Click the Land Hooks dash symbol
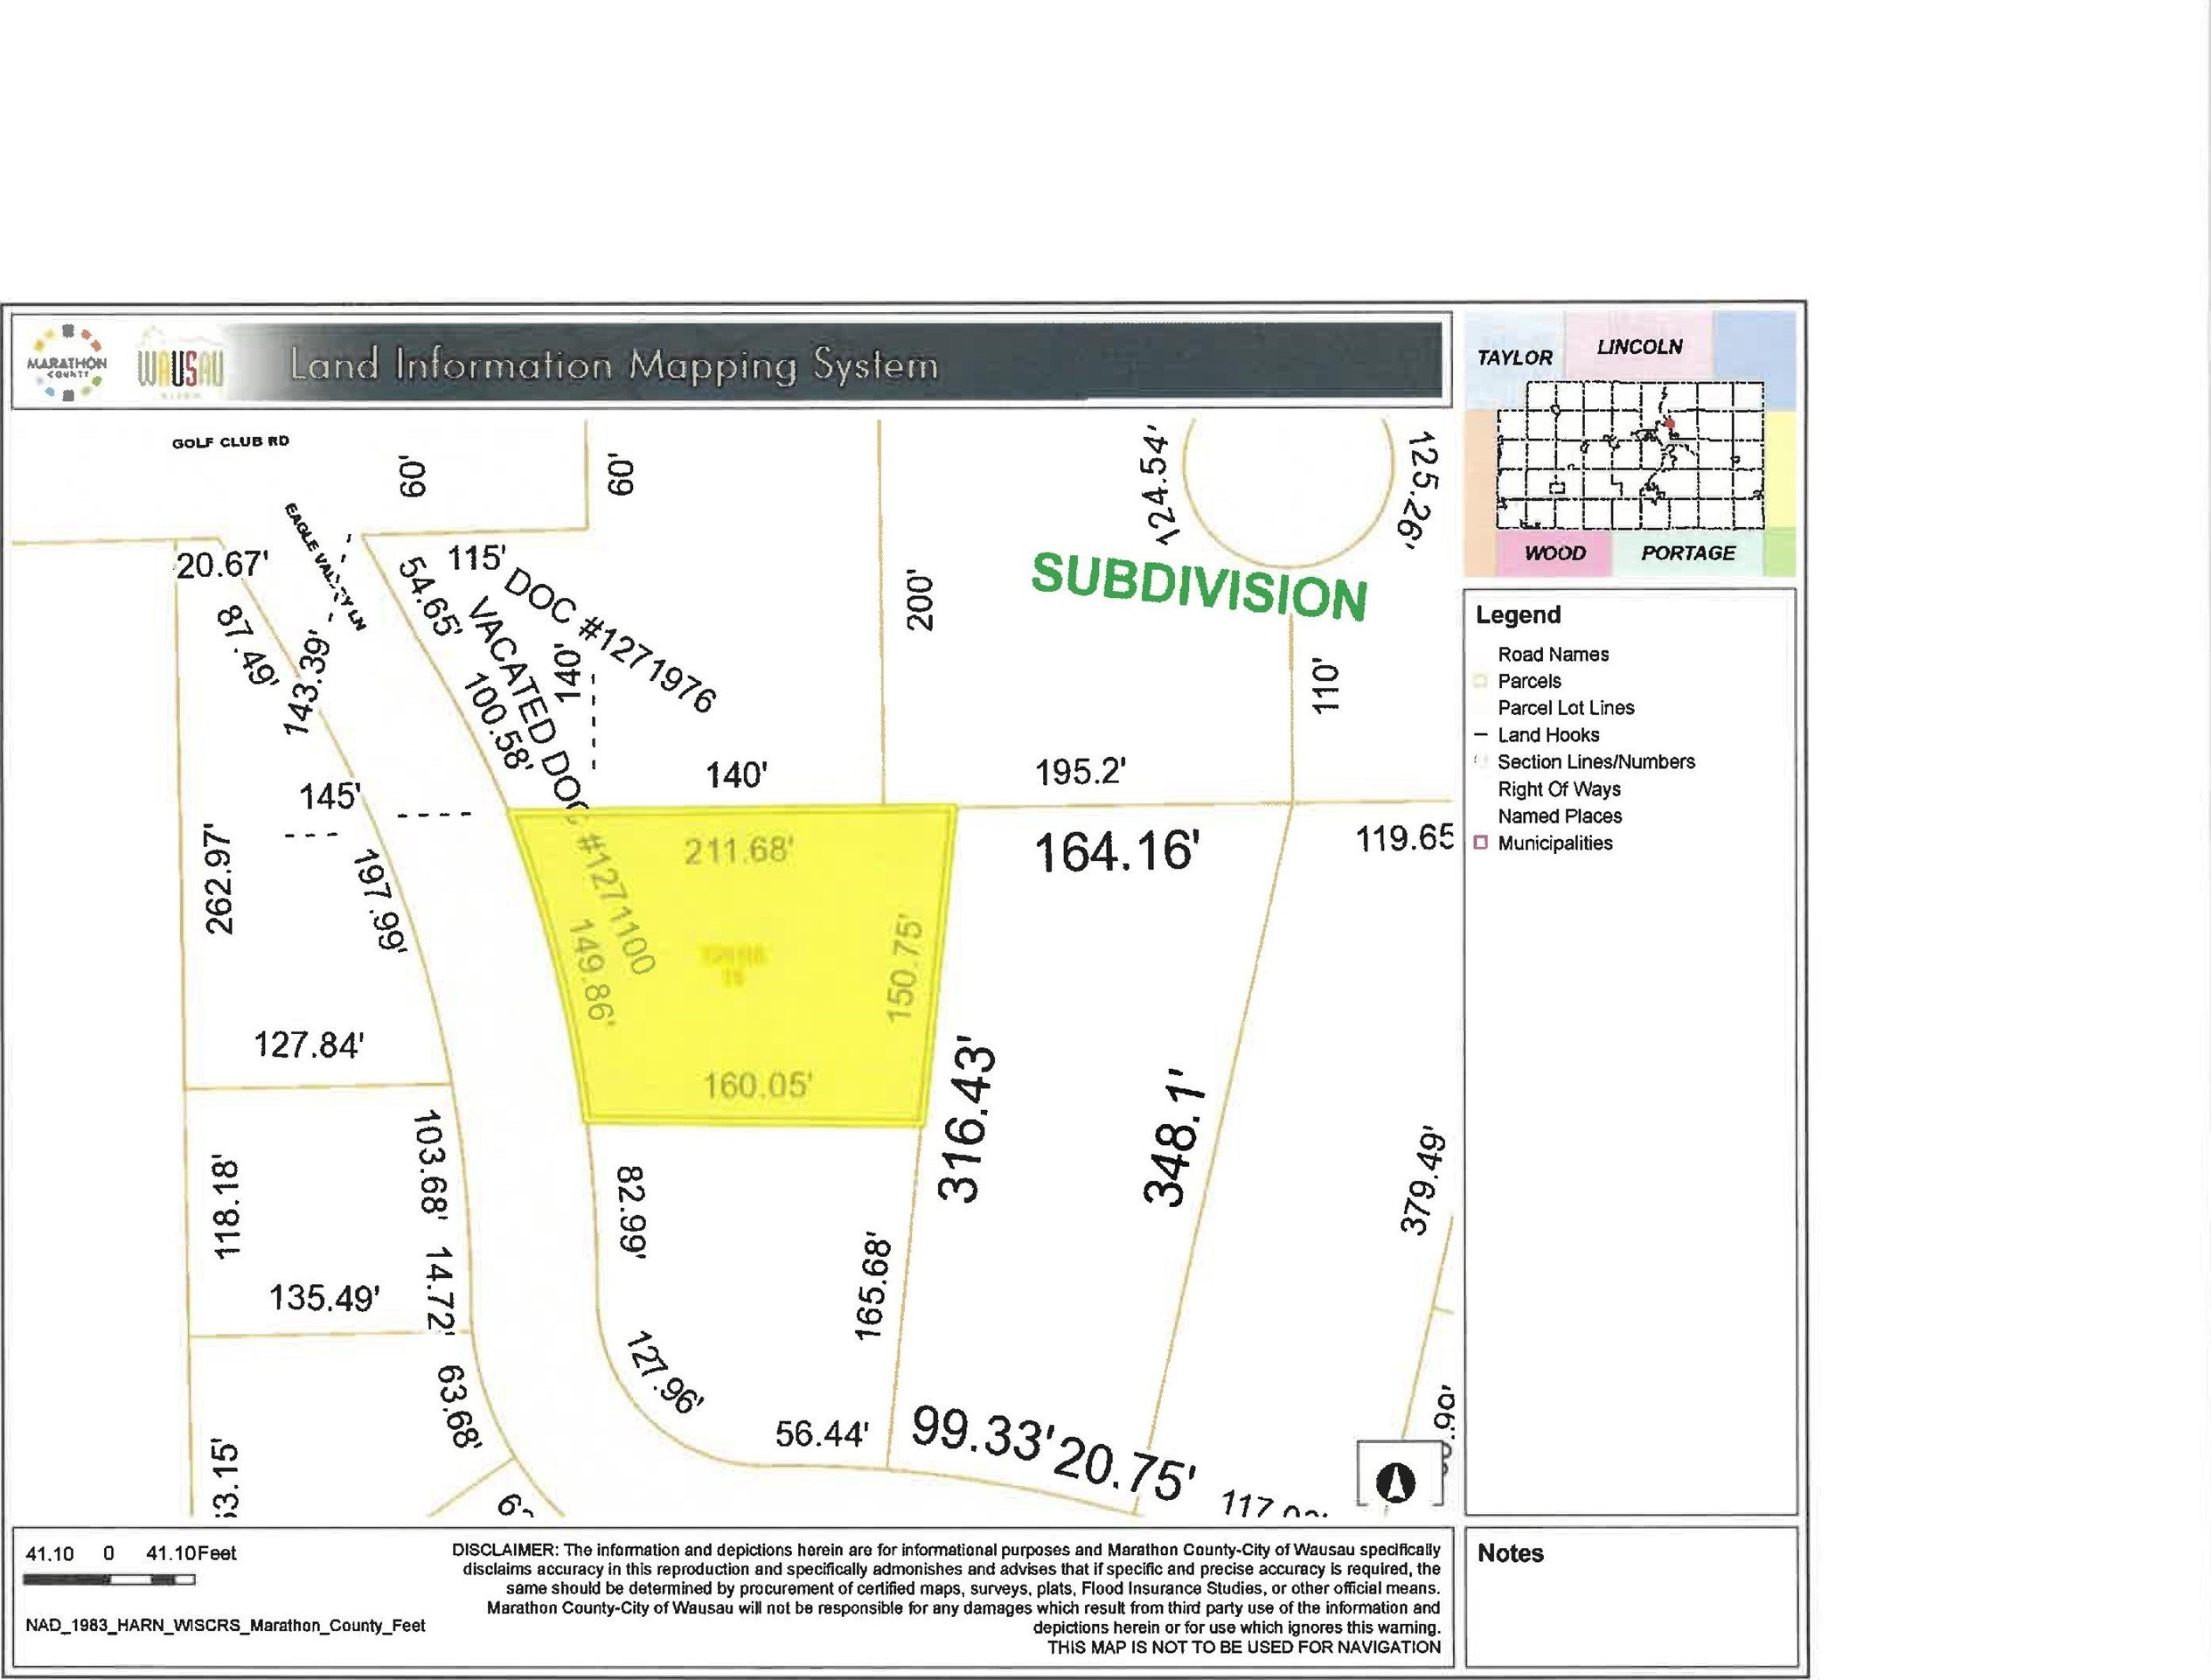The height and width of the screenshot is (1680, 2211). tap(1481, 735)
